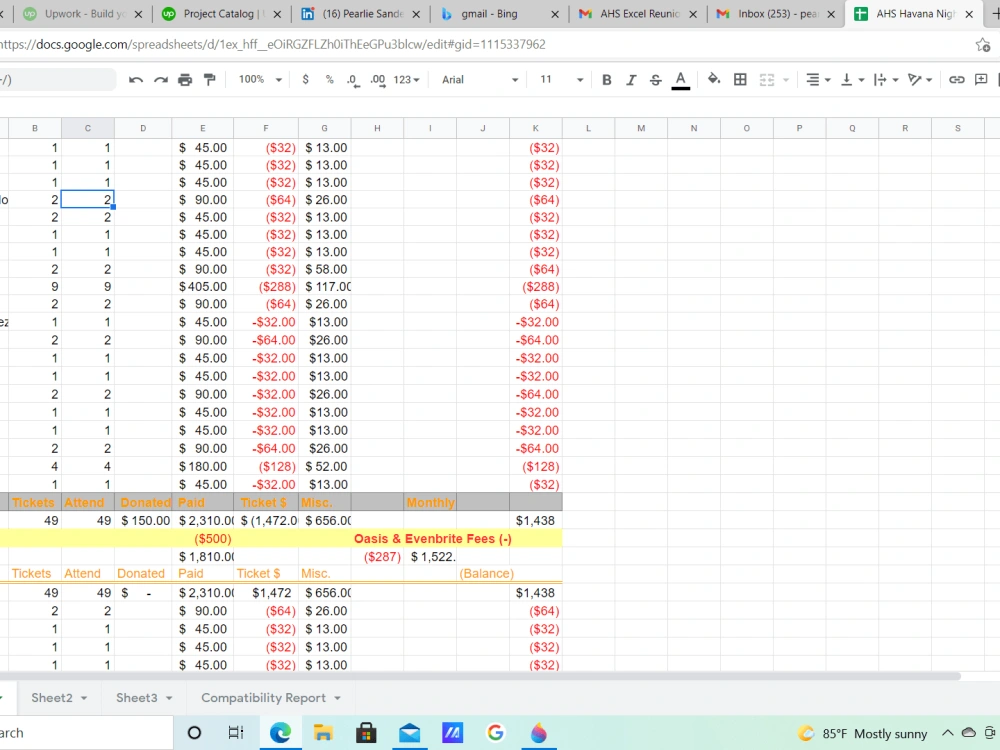Open Google Chrome G icon in taskbar
Screen dimensions: 1000x750
[x=496, y=733]
